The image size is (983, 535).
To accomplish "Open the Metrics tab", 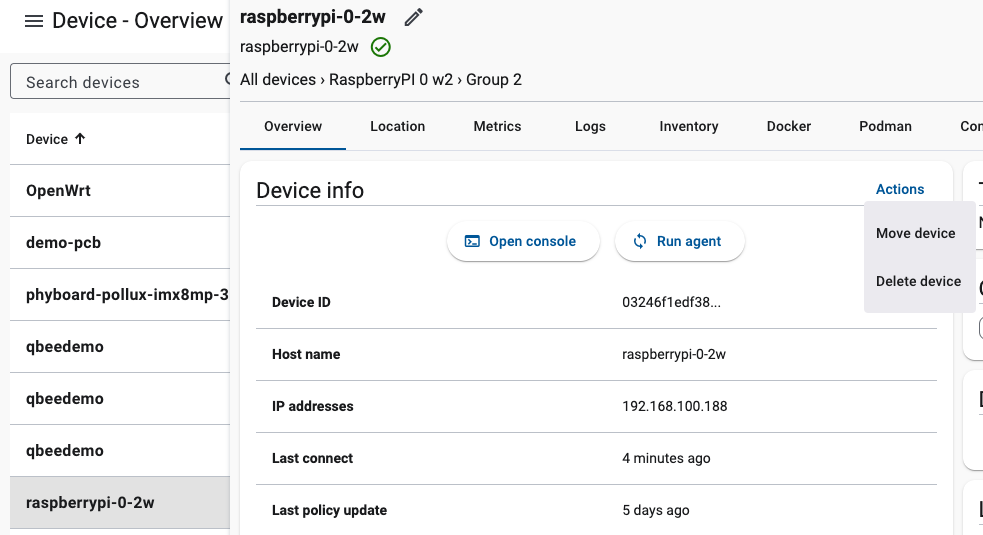I will [497, 126].
